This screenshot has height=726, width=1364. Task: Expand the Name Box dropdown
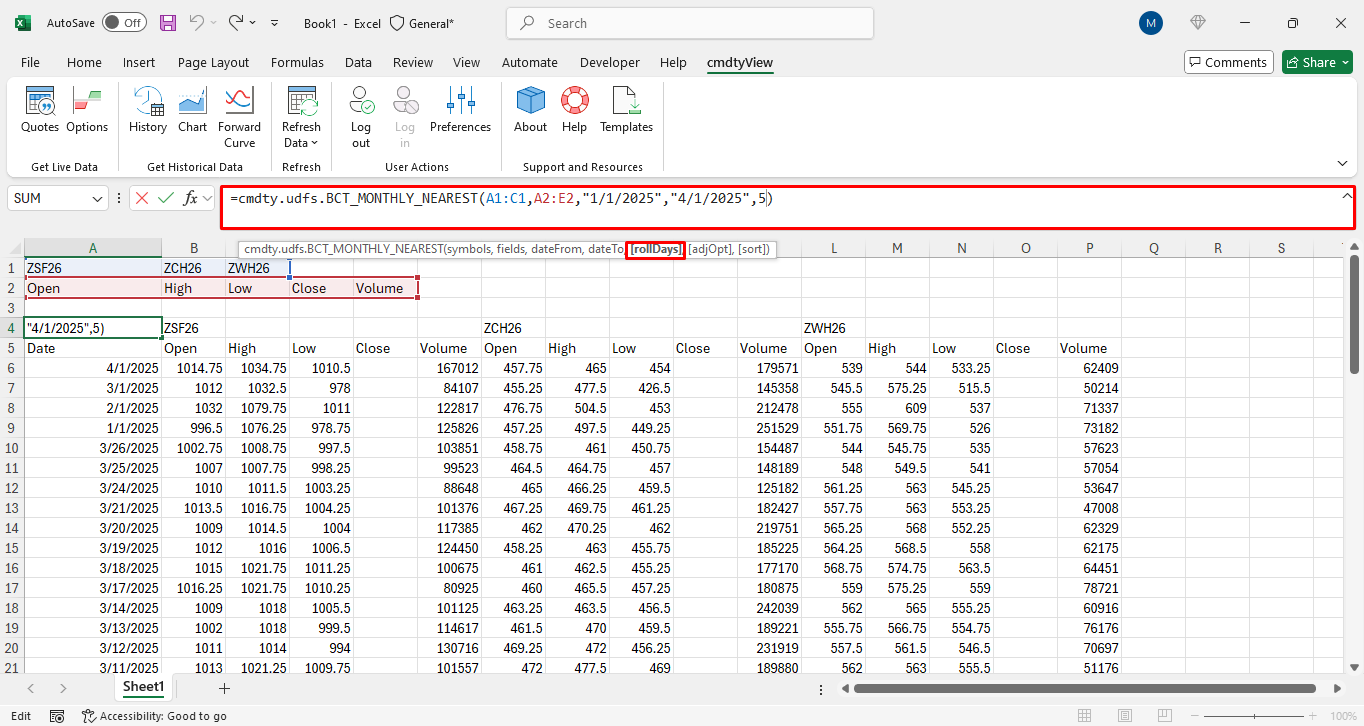97,198
